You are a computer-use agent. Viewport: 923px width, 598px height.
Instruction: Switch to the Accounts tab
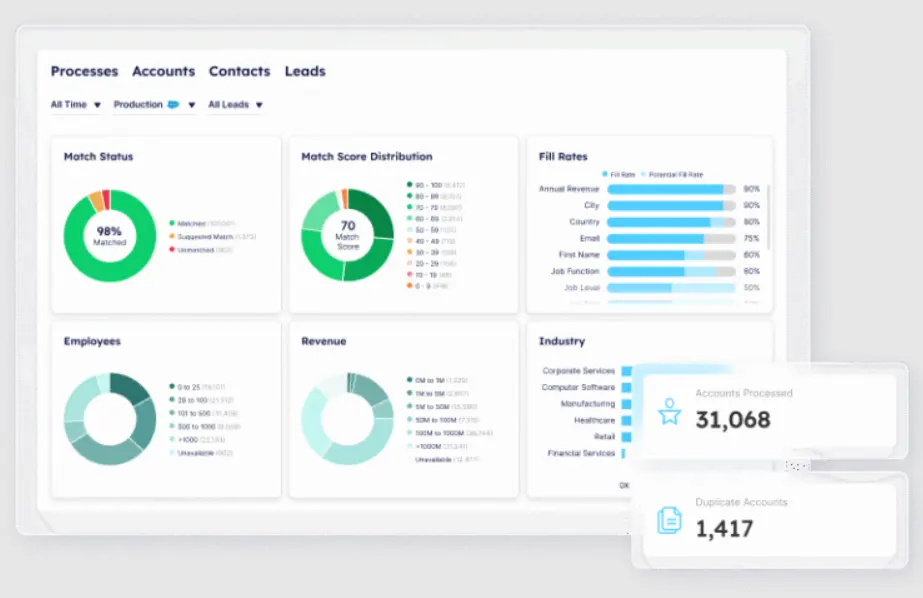coord(164,71)
